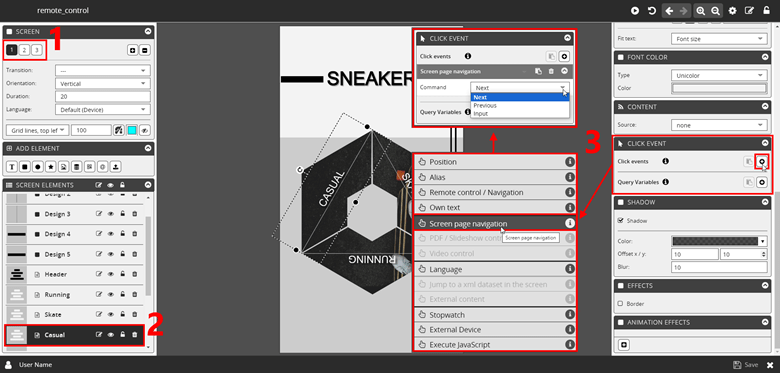This screenshot has width=780, height=373.
Task: Uncheck the Shadow checkbox
Action: point(620,220)
